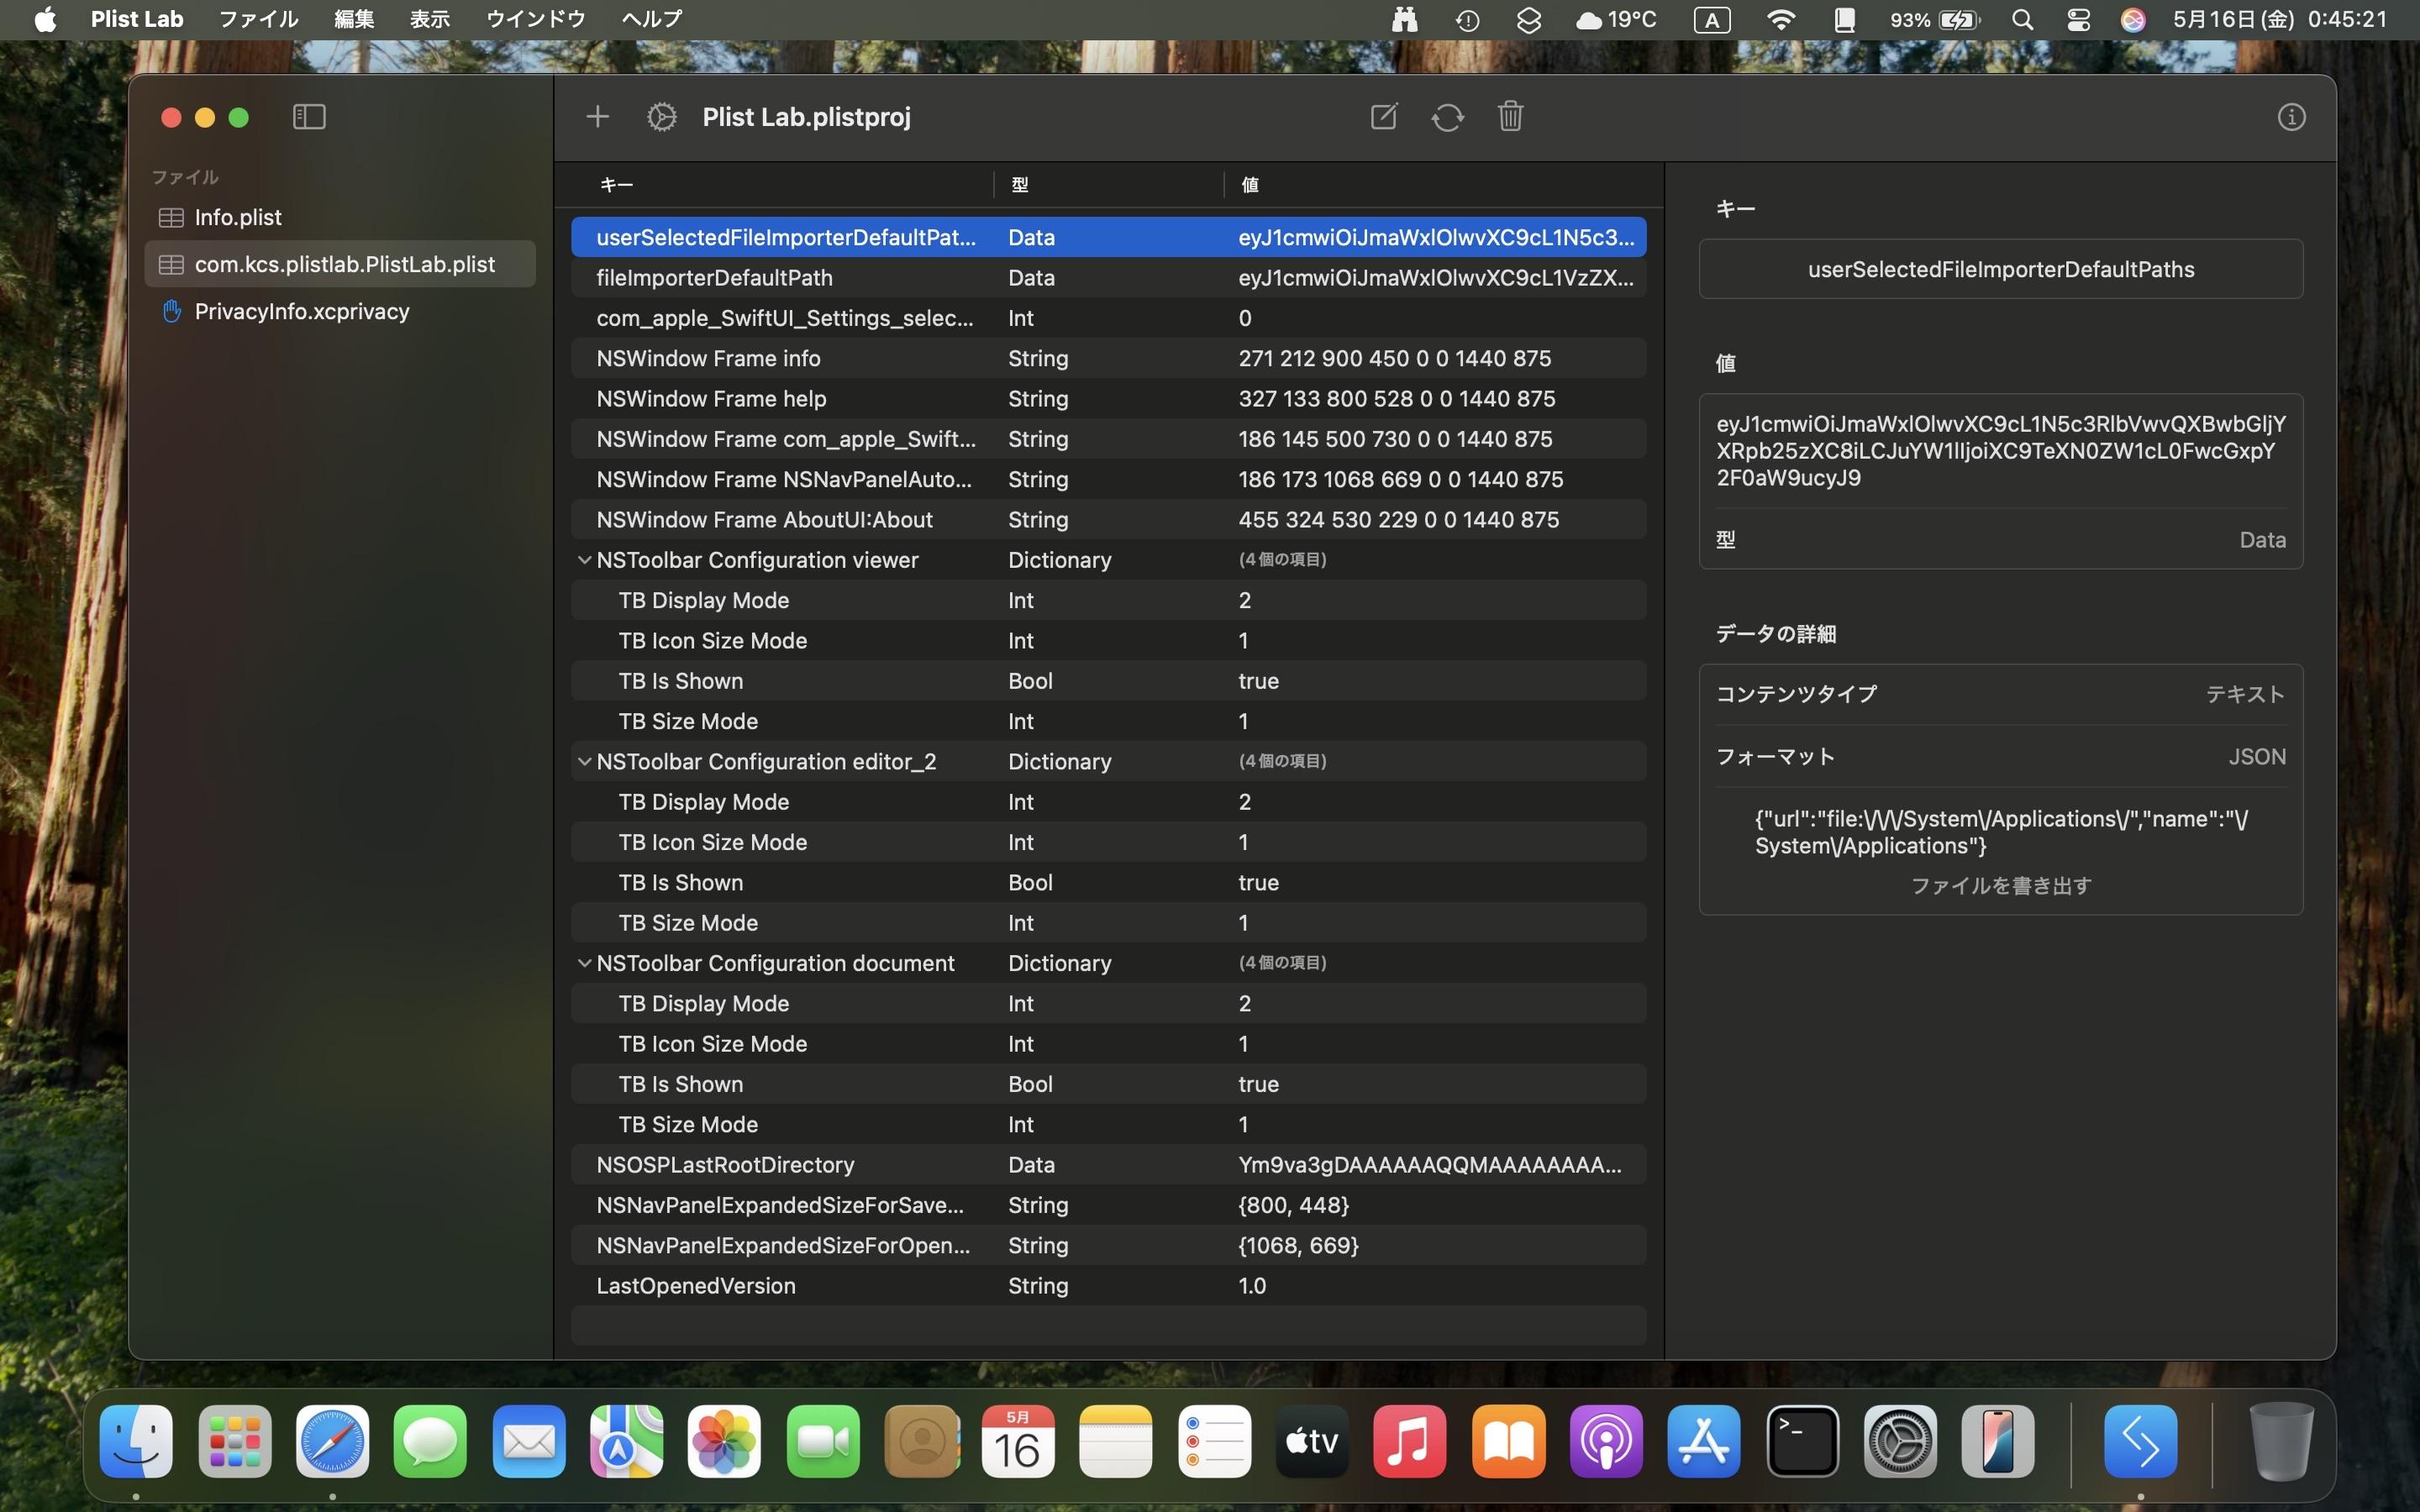2420x1512 pixels.
Task: Open Apple TV from the Dock
Action: coord(1311,1441)
